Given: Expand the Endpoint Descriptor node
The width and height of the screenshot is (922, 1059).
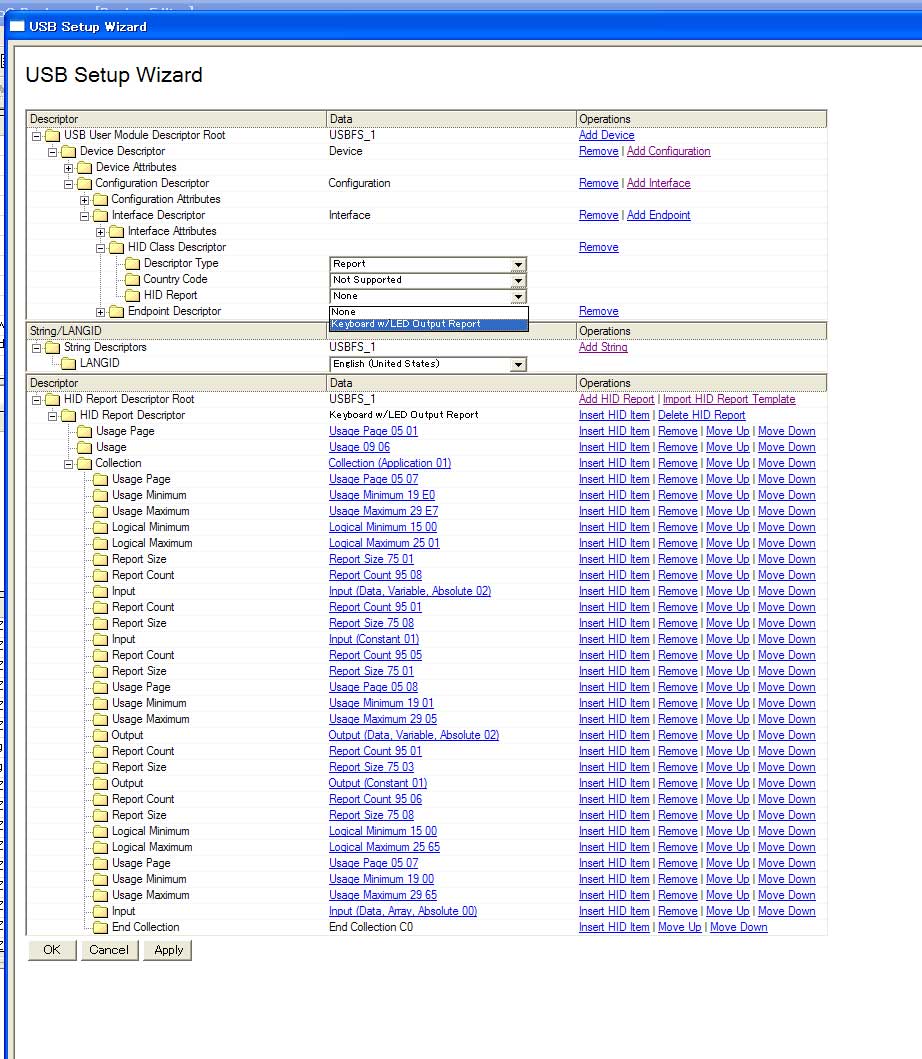Looking at the screenshot, I should pyautogui.click(x=101, y=312).
